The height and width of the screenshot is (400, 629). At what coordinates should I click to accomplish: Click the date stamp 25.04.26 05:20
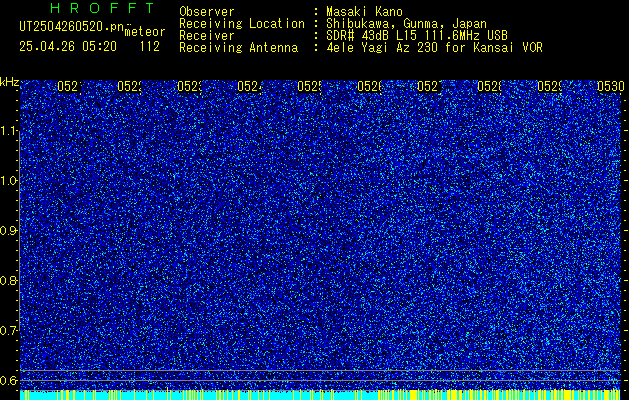[x=68, y=47]
